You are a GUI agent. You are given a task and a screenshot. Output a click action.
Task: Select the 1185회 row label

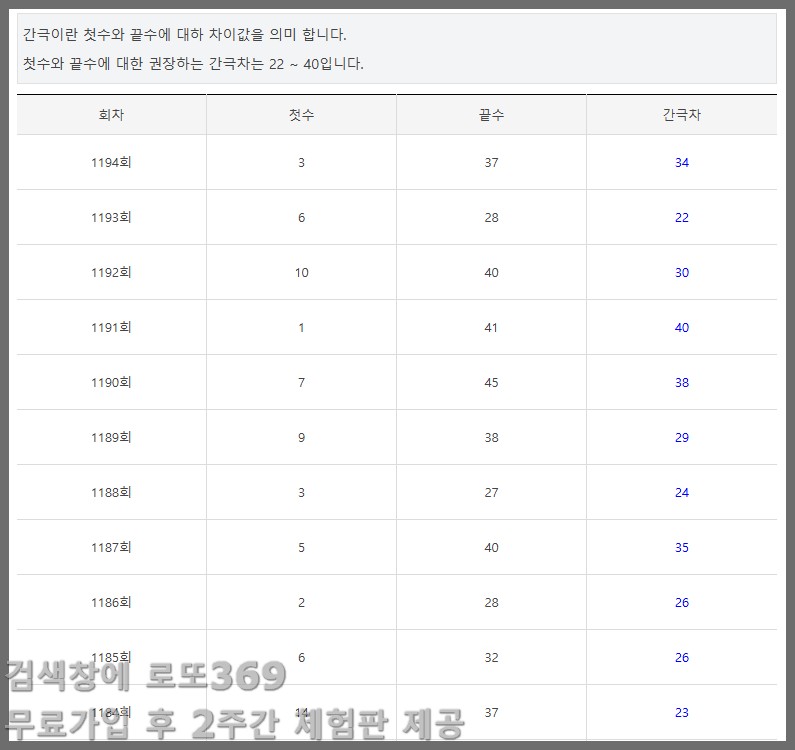pyautogui.click(x=111, y=658)
